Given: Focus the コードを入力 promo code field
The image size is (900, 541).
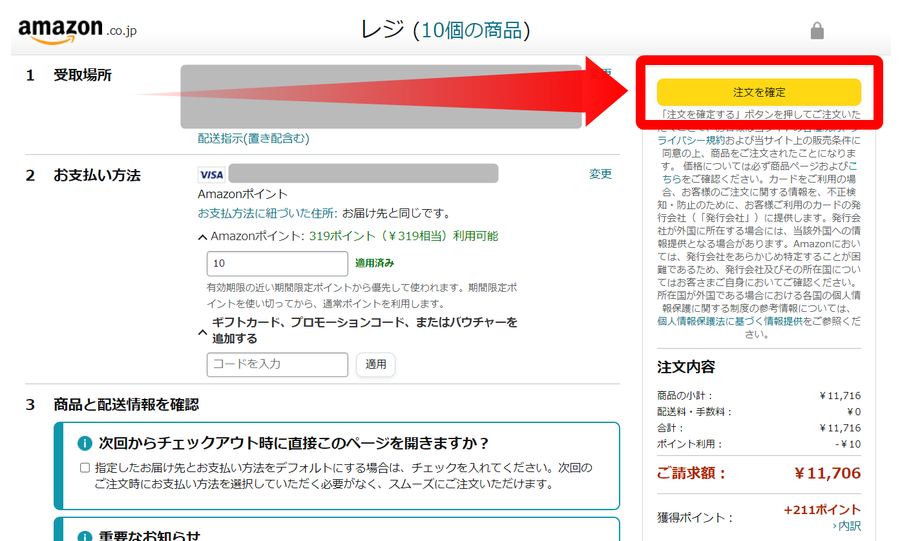Looking at the screenshot, I should (x=277, y=364).
